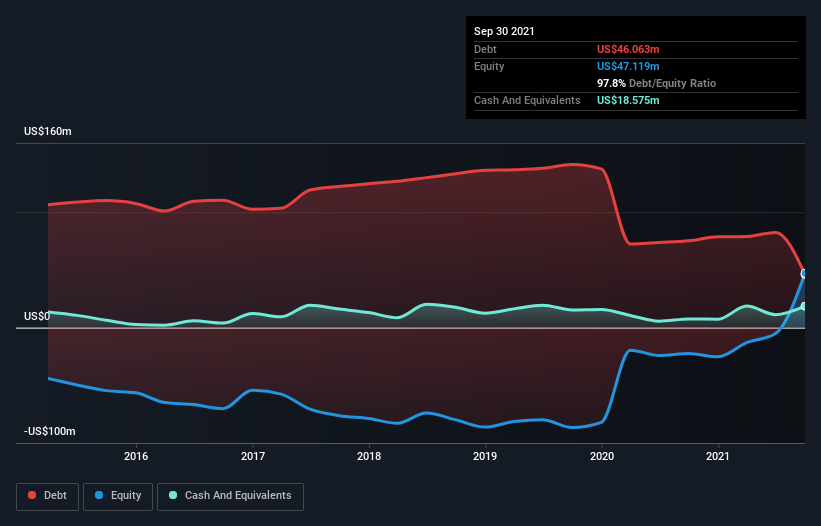Click the 2021 x-axis label
This screenshot has width=821, height=526.
(x=718, y=456)
